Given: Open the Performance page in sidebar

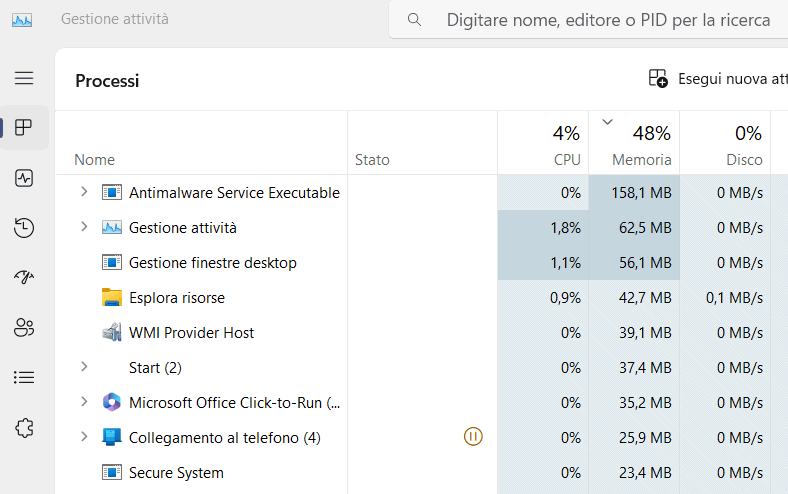Looking at the screenshot, I should coord(24,178).
